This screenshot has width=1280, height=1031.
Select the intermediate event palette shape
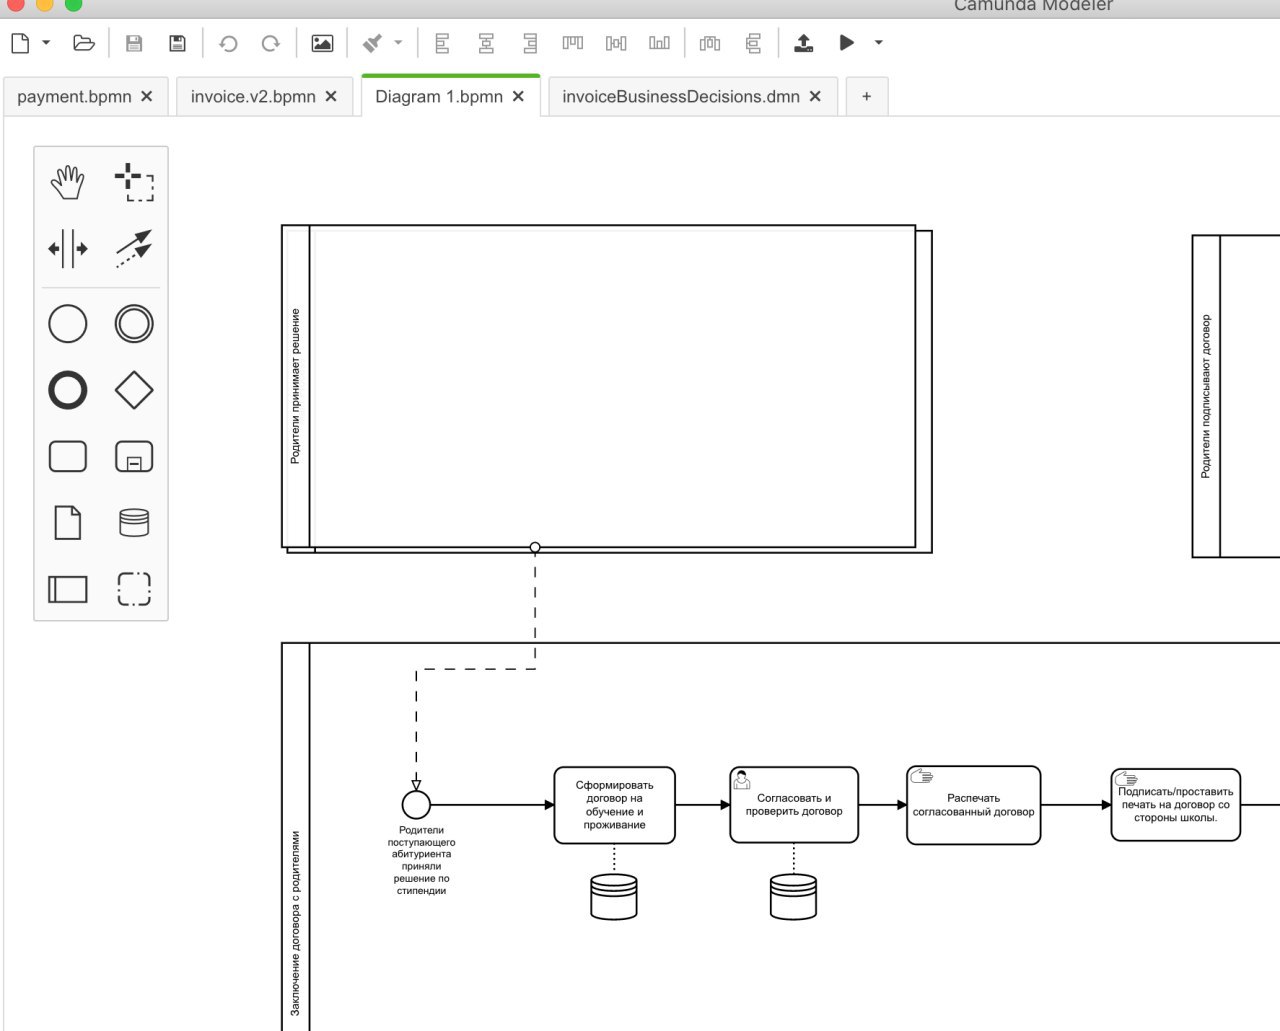tap(134, 324)
